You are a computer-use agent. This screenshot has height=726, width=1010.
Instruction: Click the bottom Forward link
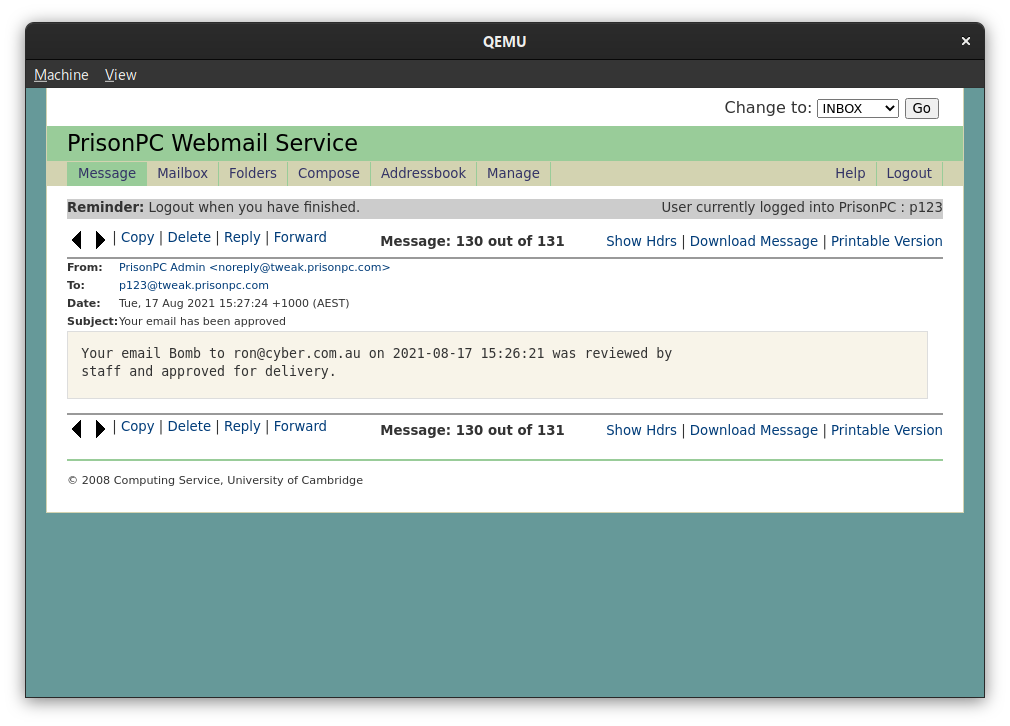tap(300, 426)
